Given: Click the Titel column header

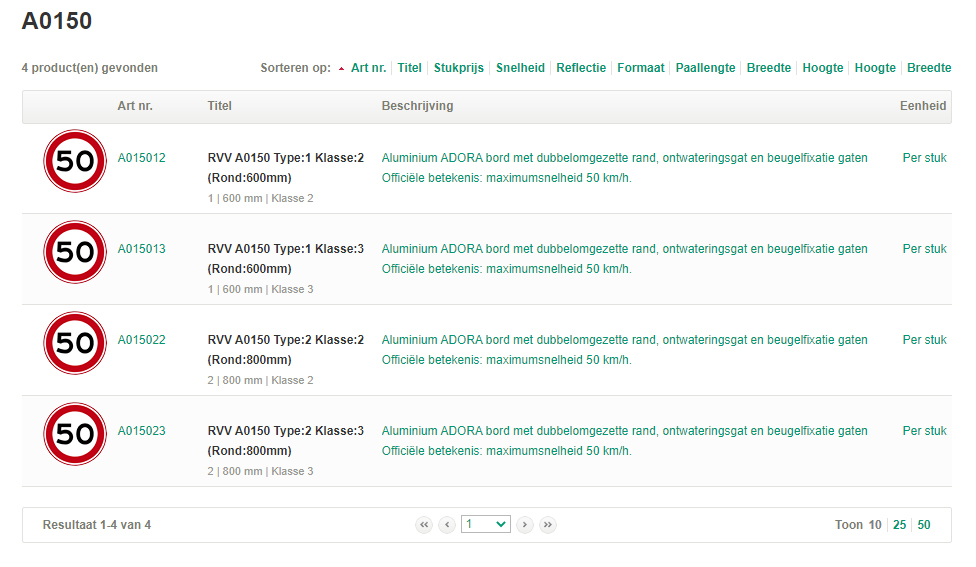Looking at the screenshot, I should click(219, 106).
